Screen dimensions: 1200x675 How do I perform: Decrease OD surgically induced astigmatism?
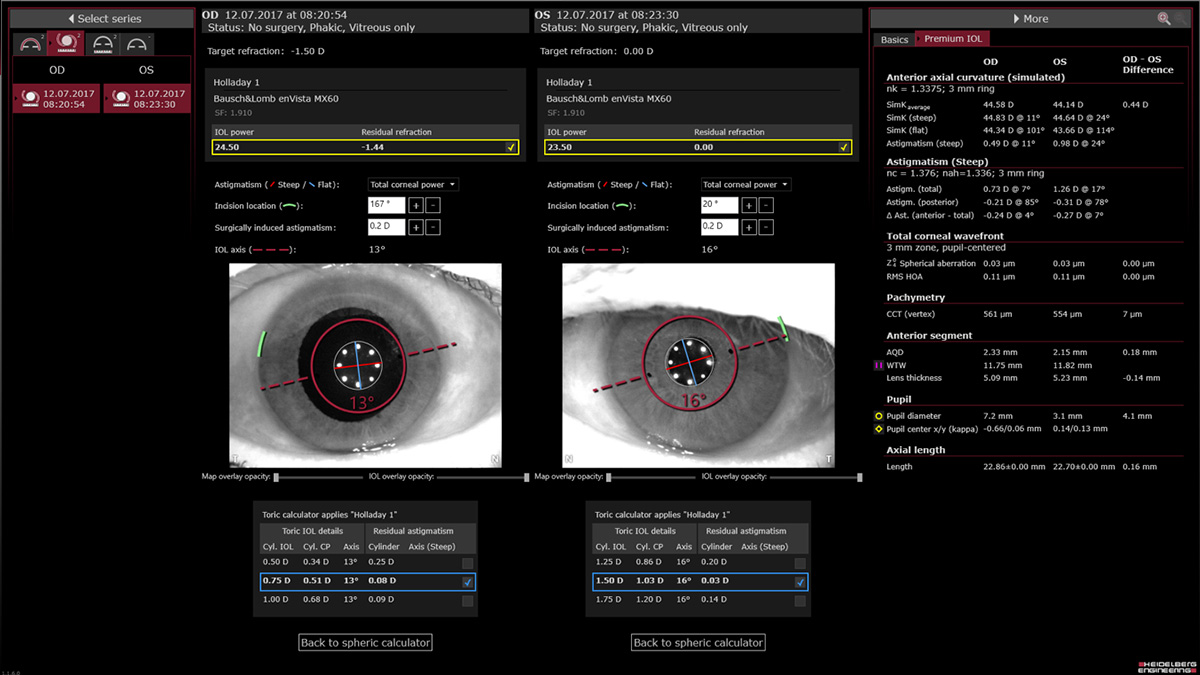tap(432, 227)
